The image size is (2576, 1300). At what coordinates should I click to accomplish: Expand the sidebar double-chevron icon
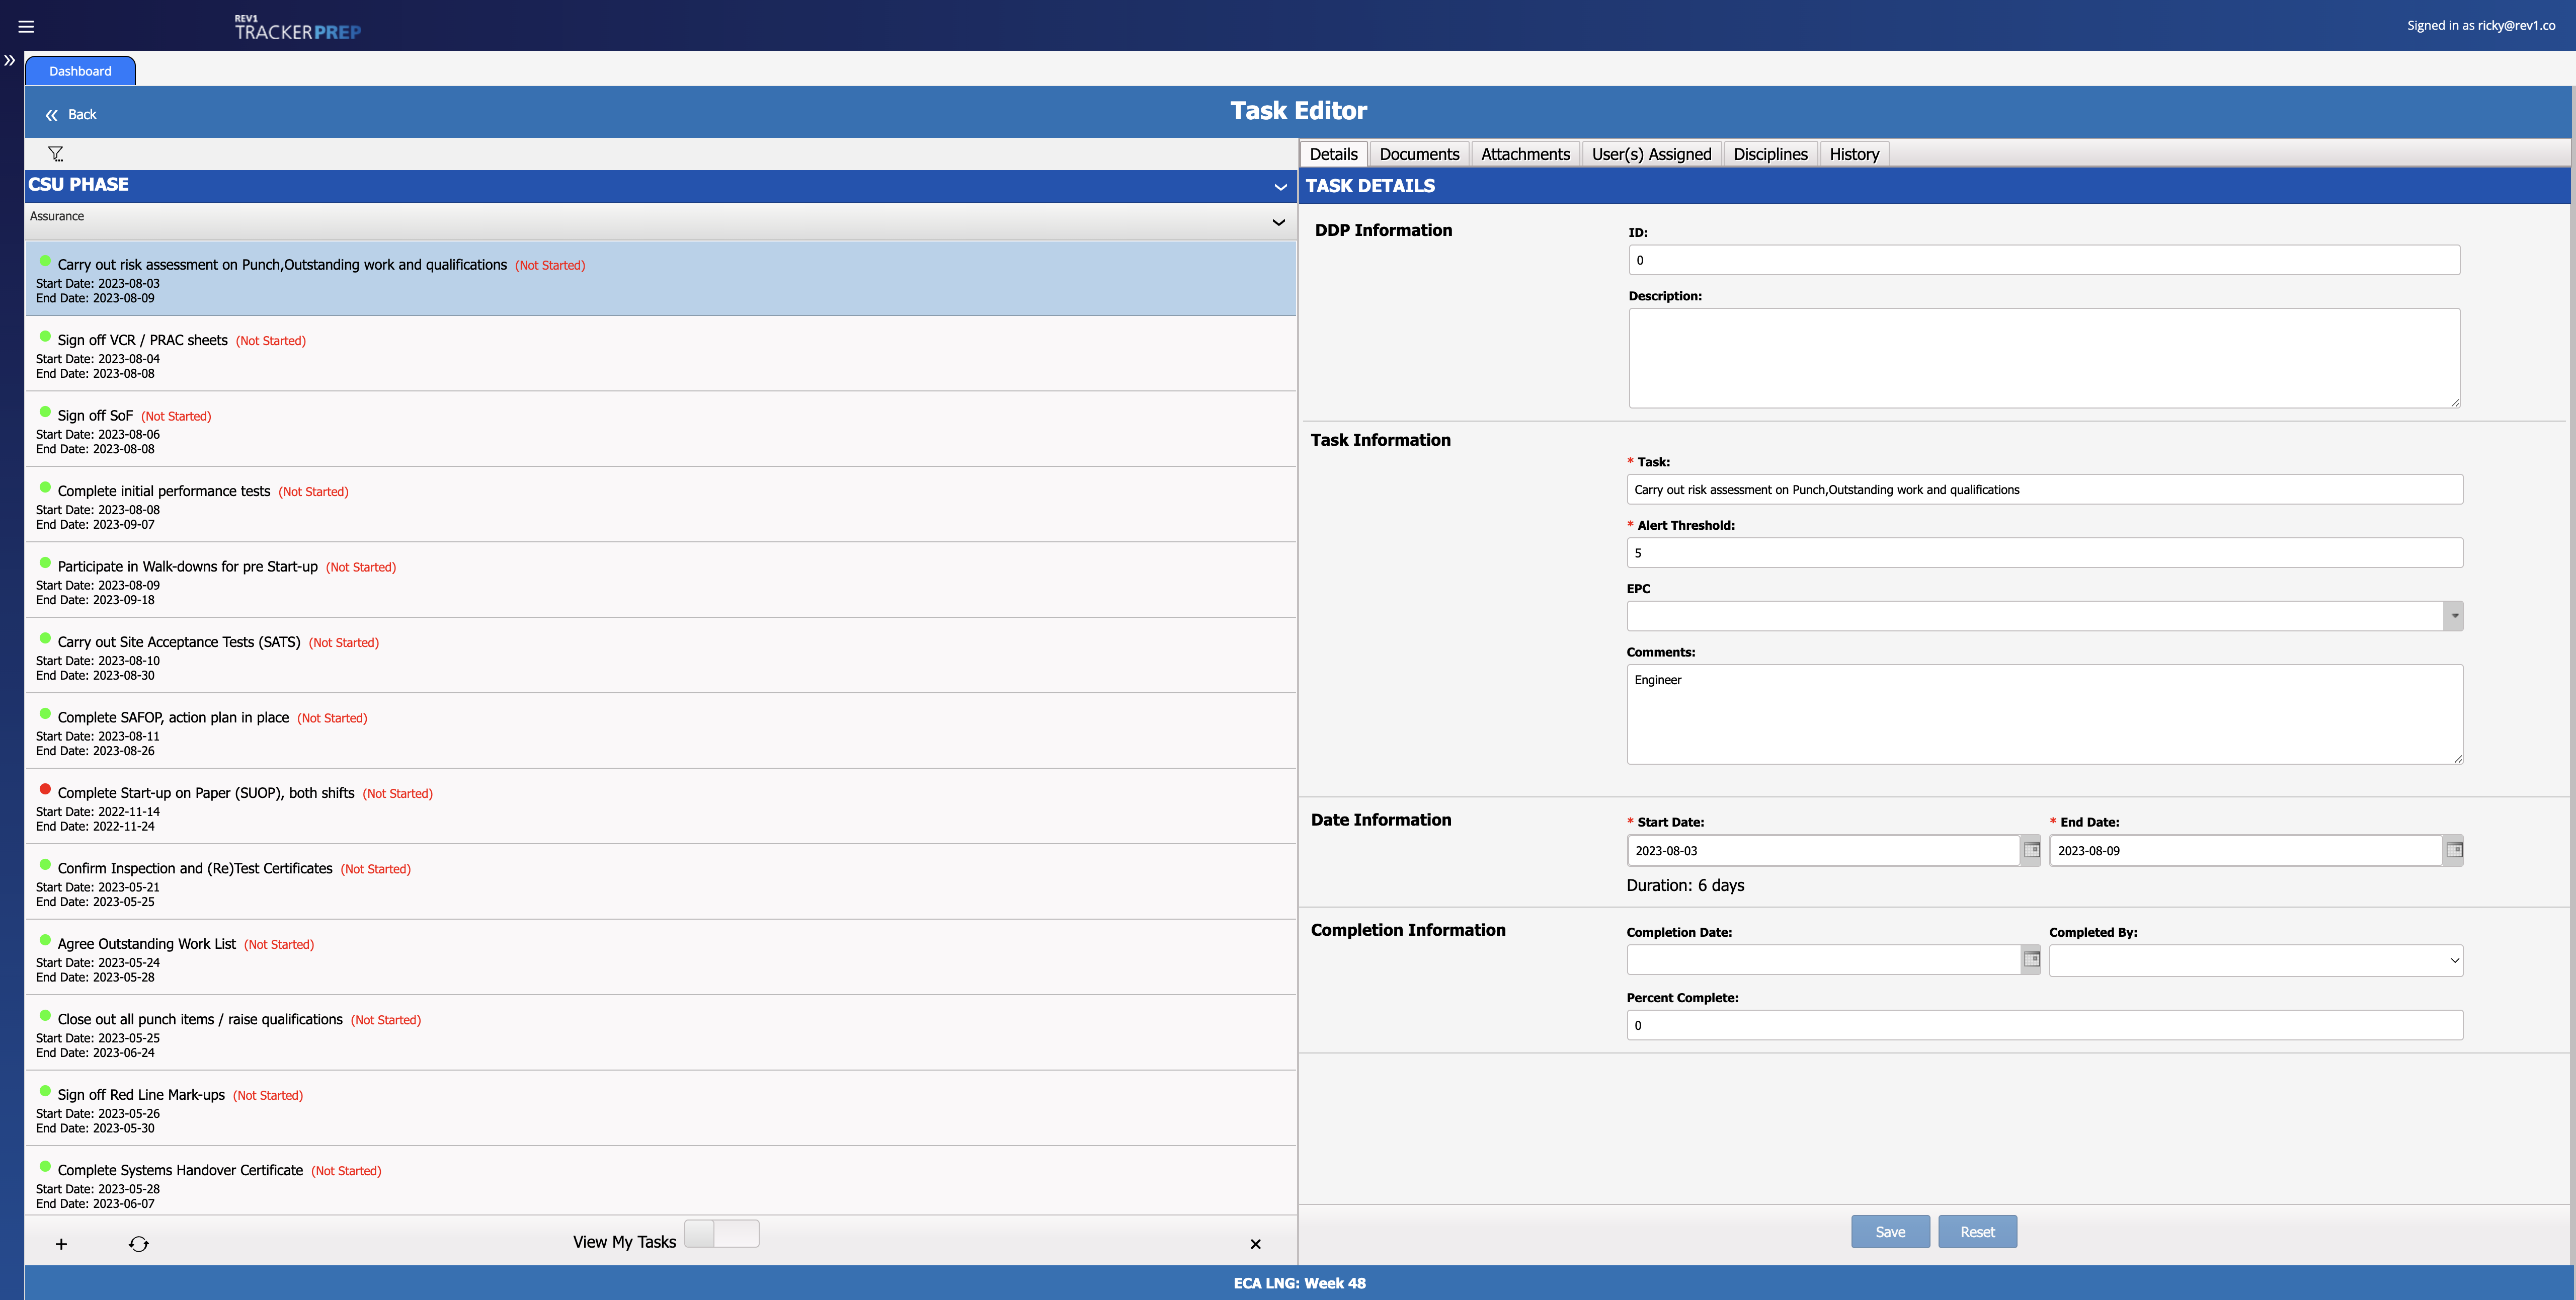10,61
